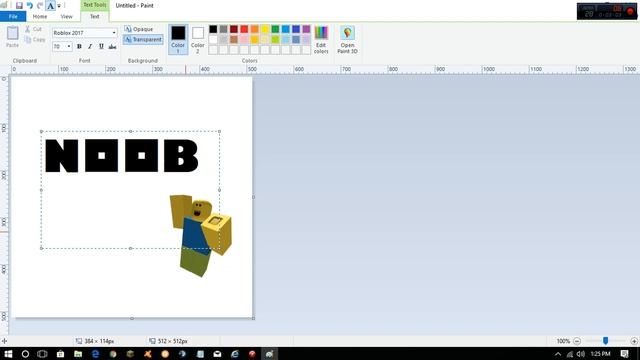The image size is (640, 360).
Task: Switch to the Home tab
Action: click(x=40, y=16)
